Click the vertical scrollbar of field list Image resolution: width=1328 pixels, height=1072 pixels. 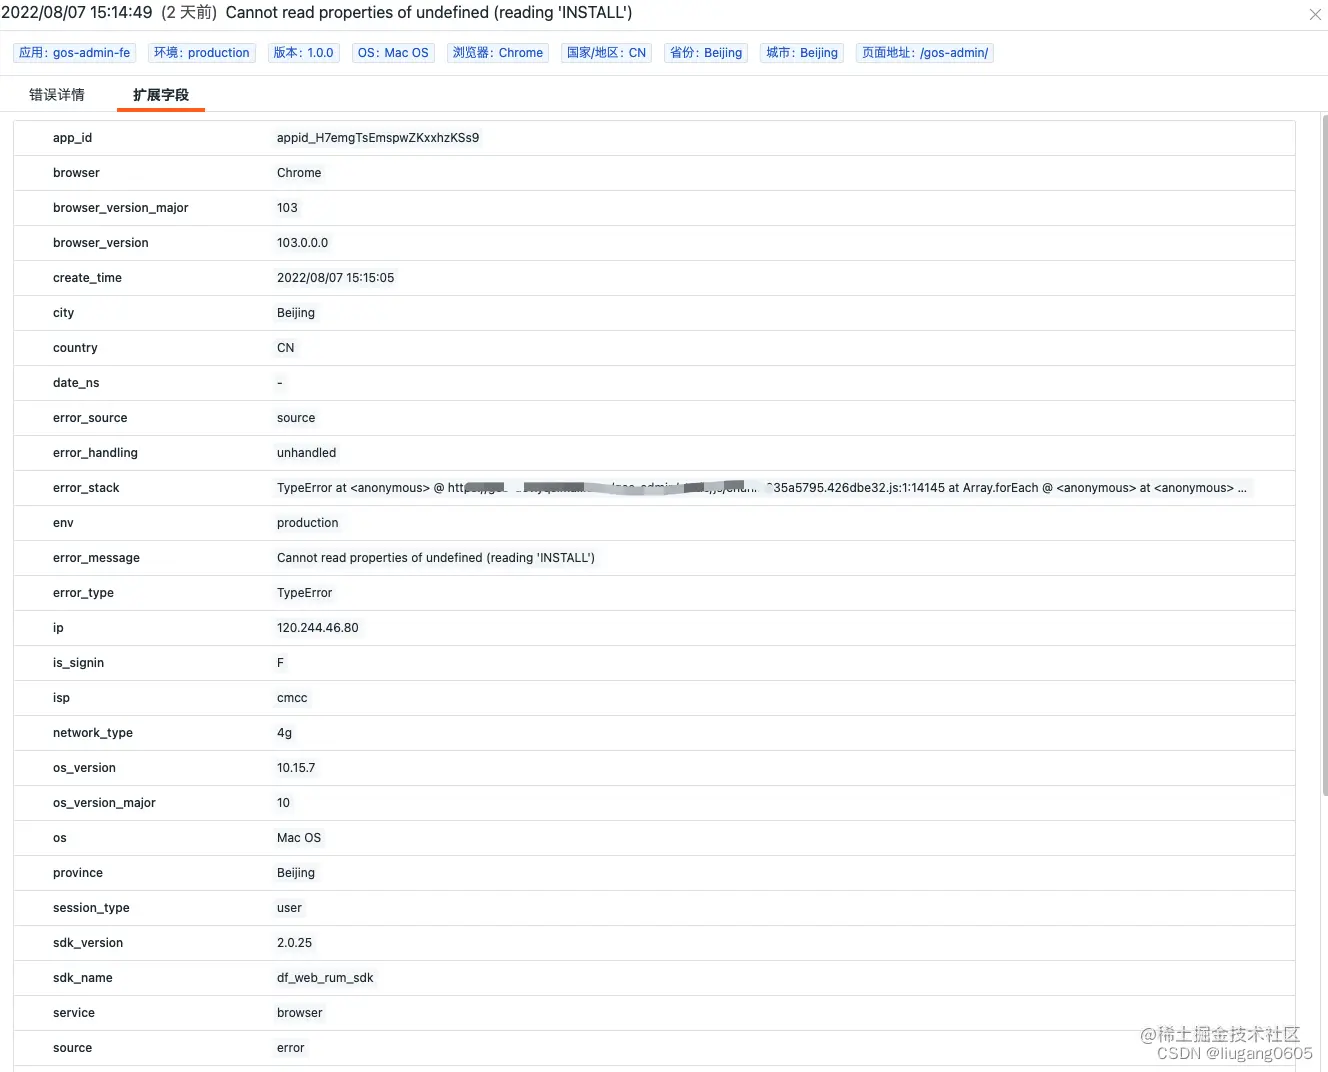tap(1325, 455)
